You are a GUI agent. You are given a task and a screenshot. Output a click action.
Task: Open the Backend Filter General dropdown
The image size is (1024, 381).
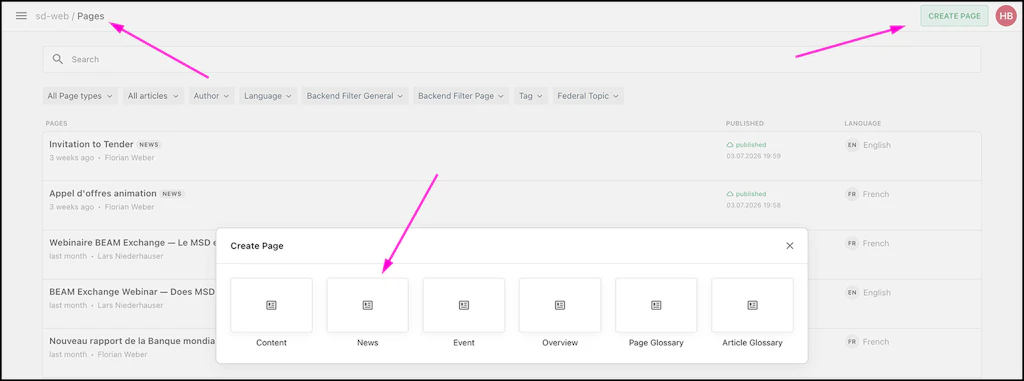(x=355, y=96)
